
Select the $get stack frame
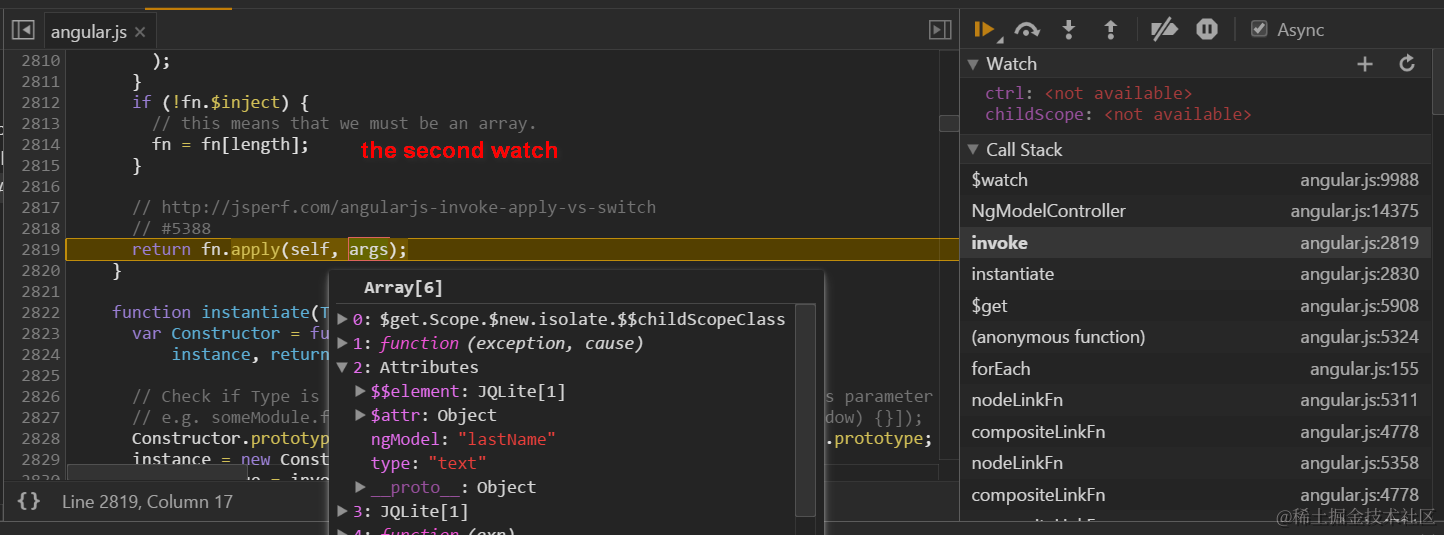coord(1195,306)
